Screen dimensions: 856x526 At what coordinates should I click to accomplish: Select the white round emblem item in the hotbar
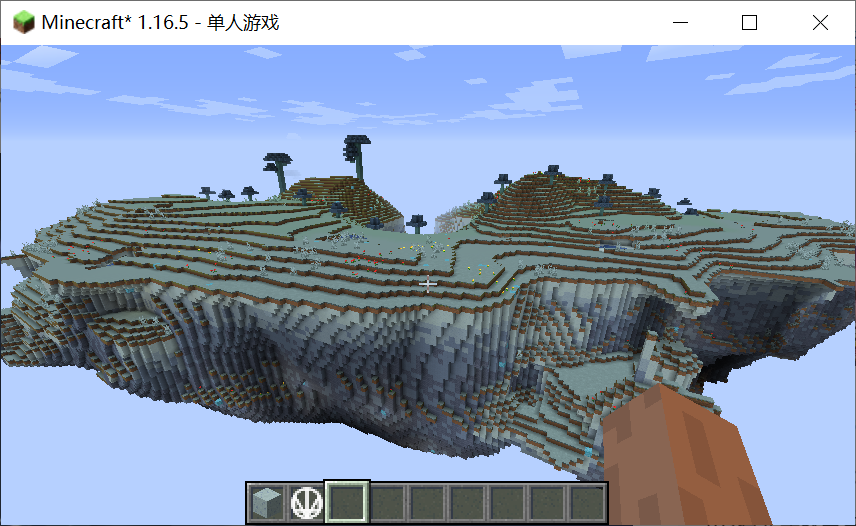[x=307, y=502]
